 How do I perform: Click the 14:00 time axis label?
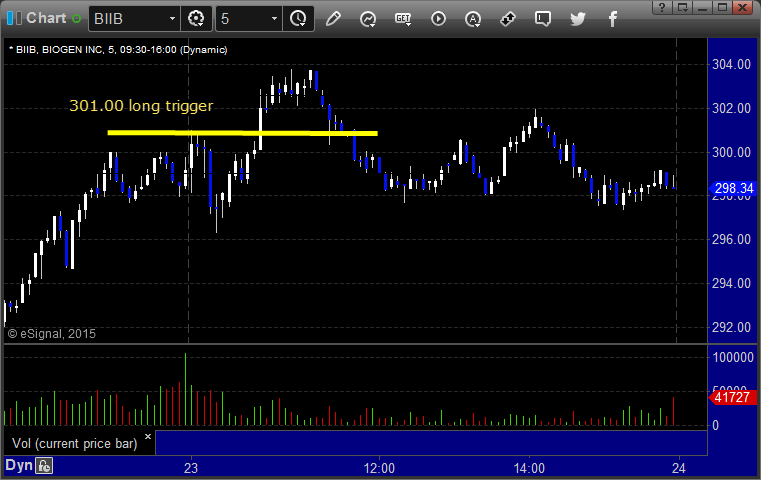tap(529, 468)
